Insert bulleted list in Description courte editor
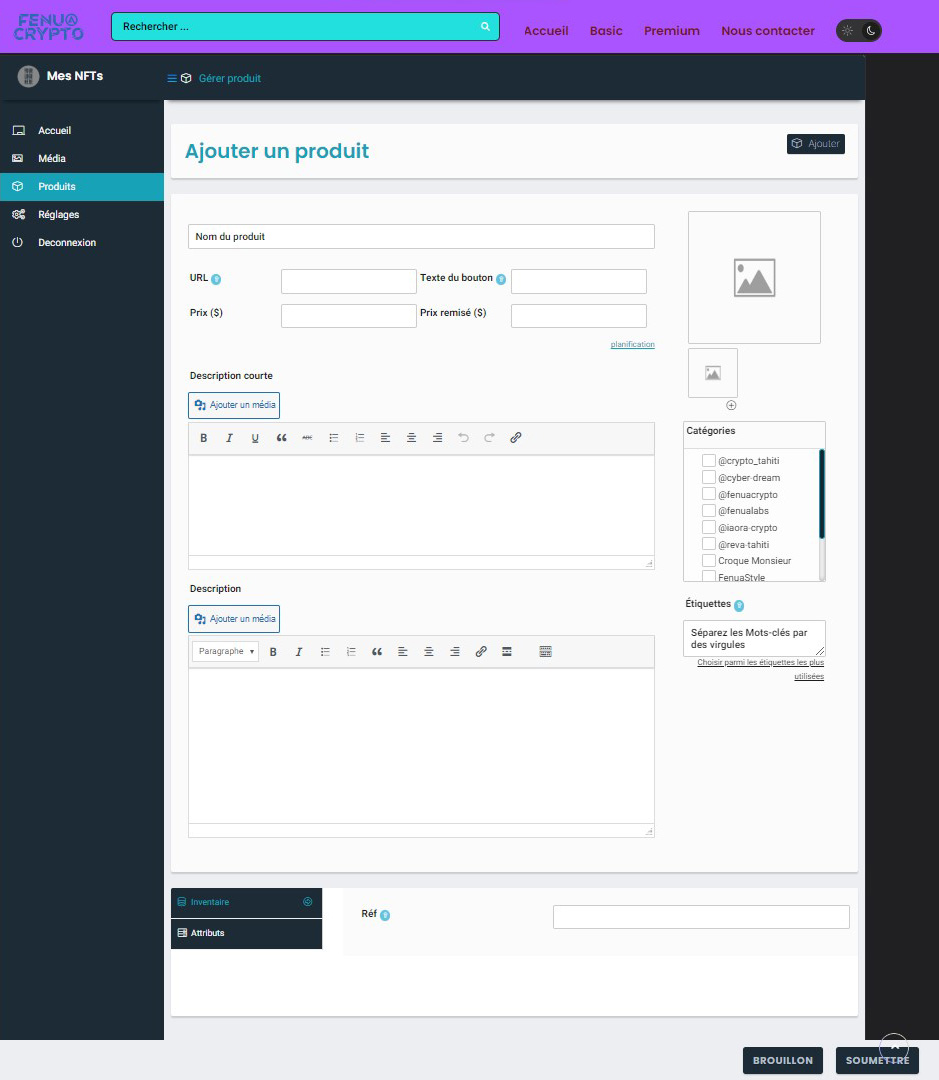This screenshot has width=939, height=1080. point(333,438)
